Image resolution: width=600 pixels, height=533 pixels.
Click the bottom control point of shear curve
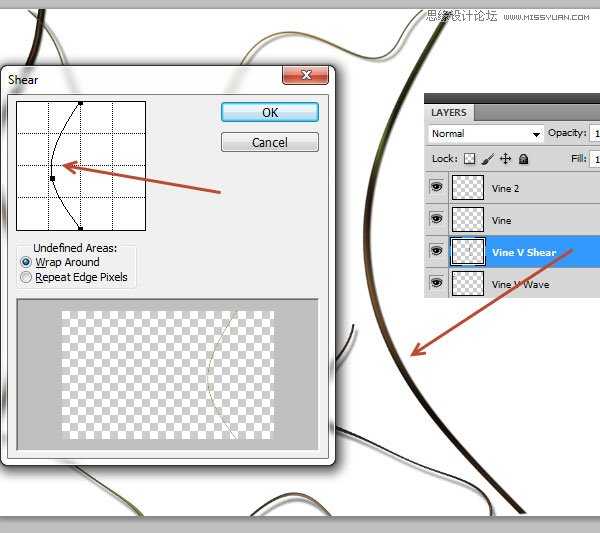pos(80,228)
